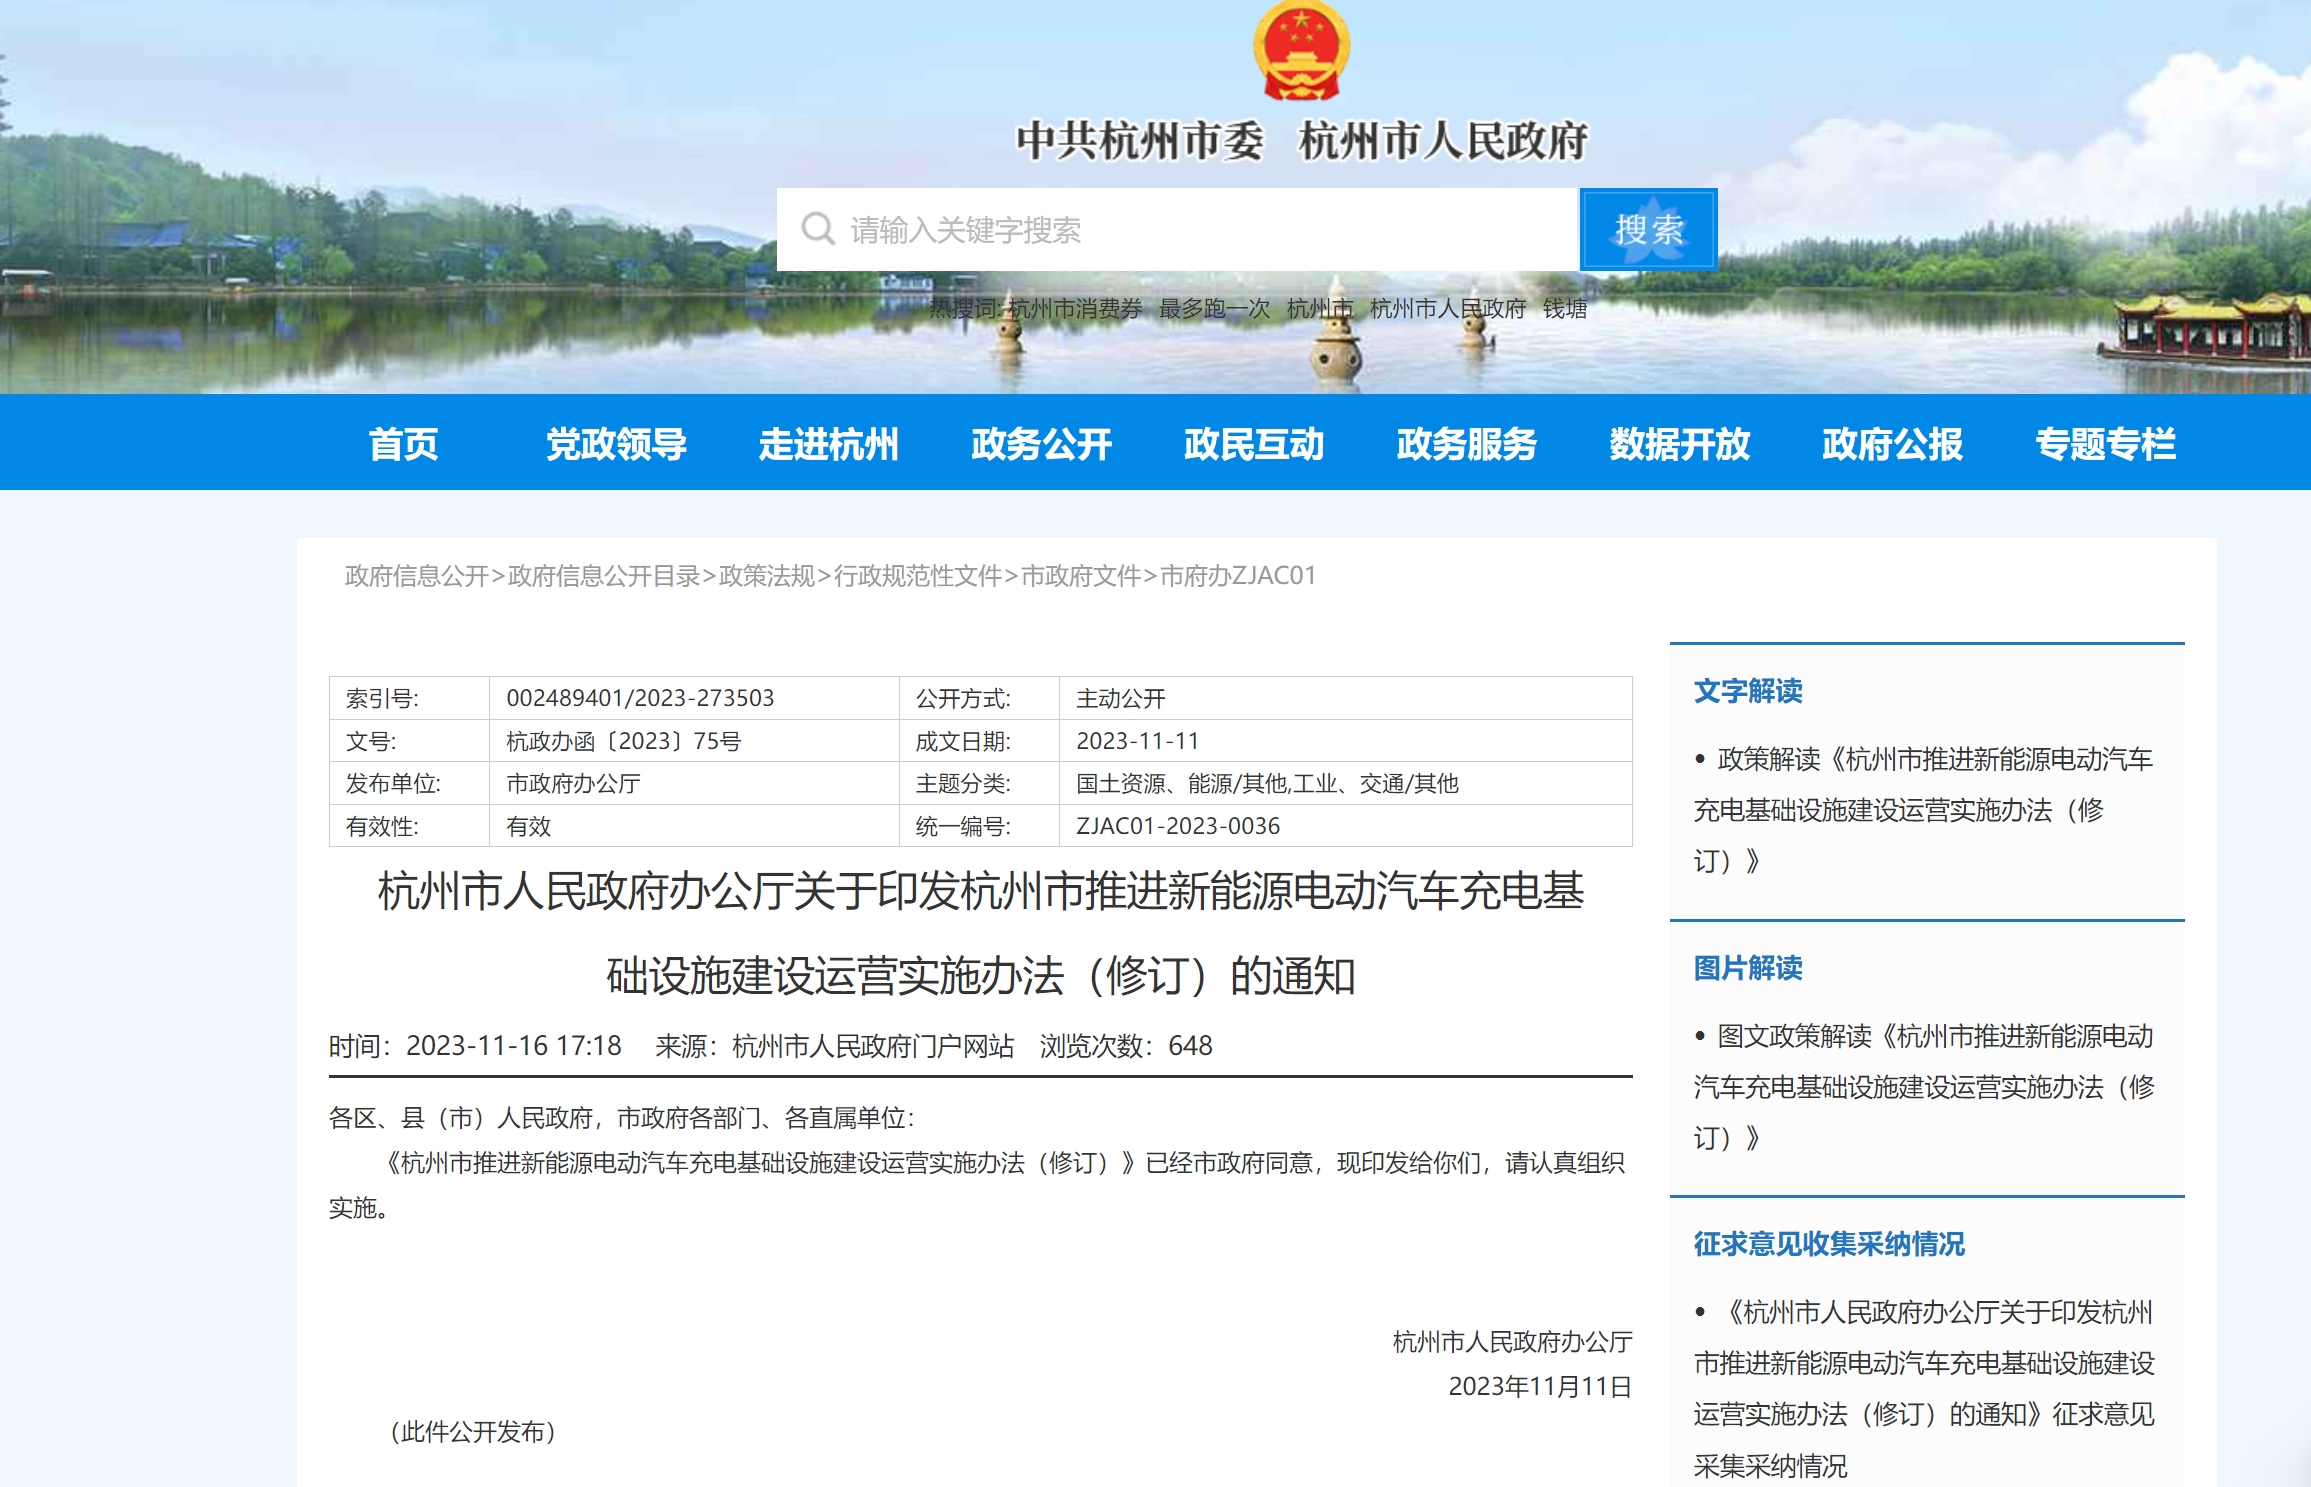Open the 数据开放 navigation menu

coord(1680,446)
